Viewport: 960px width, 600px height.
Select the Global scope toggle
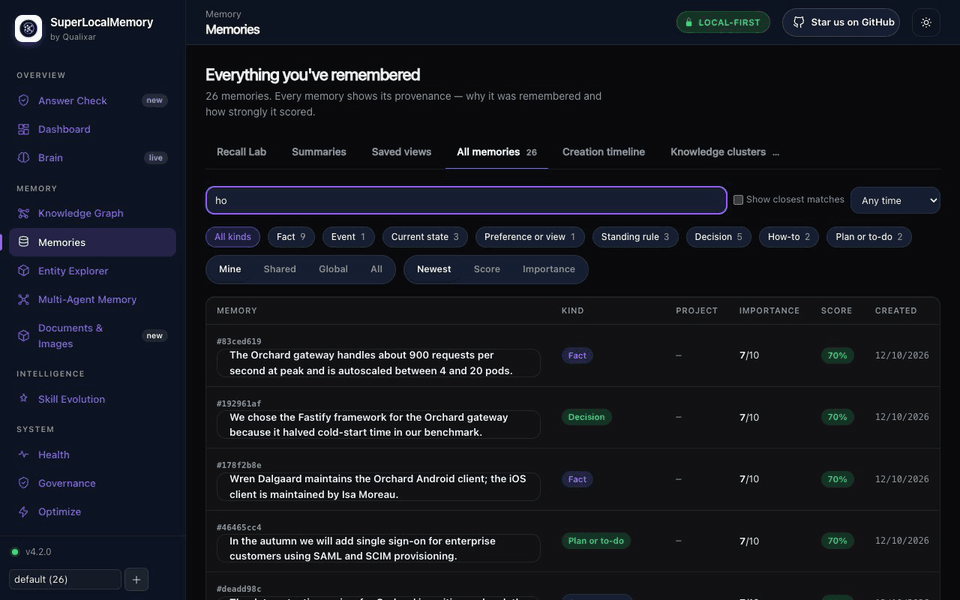pos(333,269)
